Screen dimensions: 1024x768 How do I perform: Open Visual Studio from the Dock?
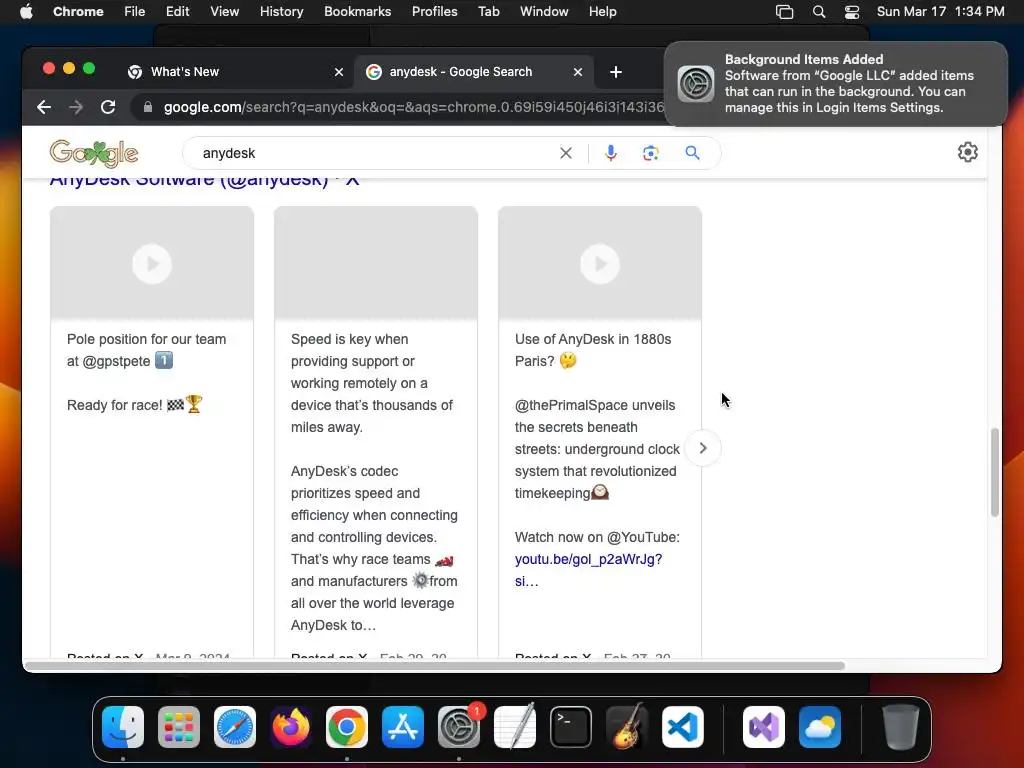764,727
